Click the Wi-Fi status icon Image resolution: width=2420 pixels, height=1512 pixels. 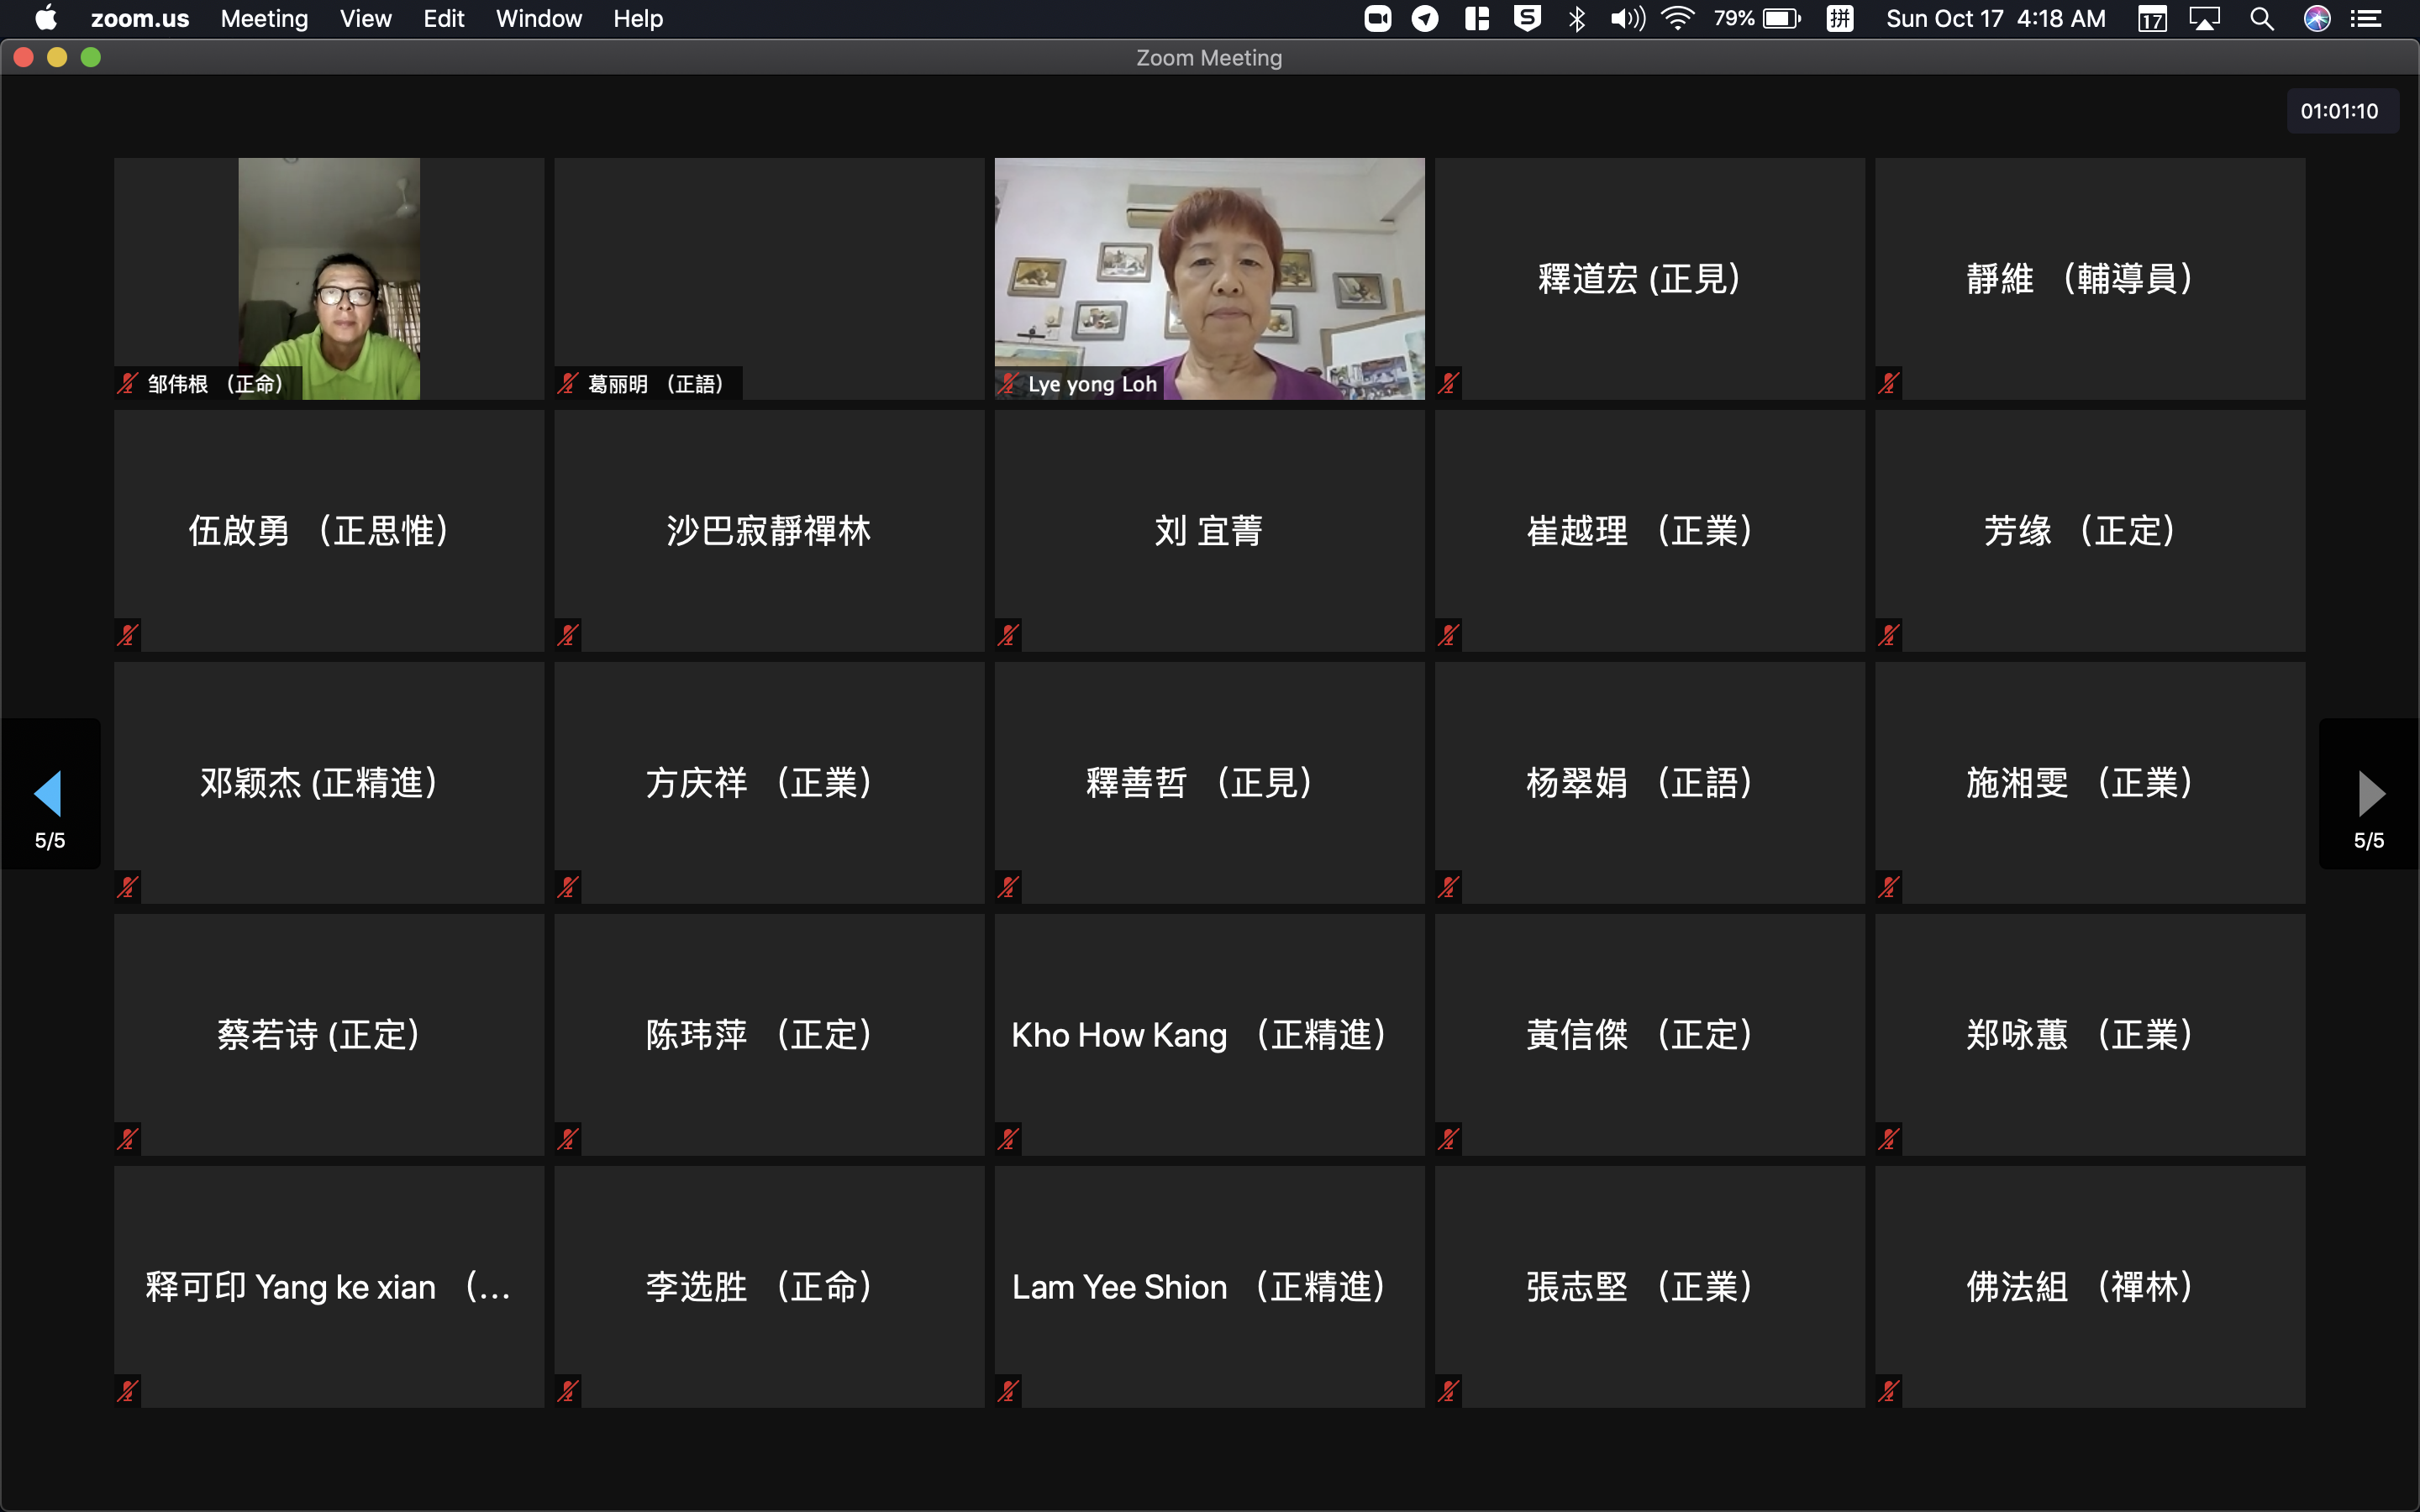click(1677, 19)
